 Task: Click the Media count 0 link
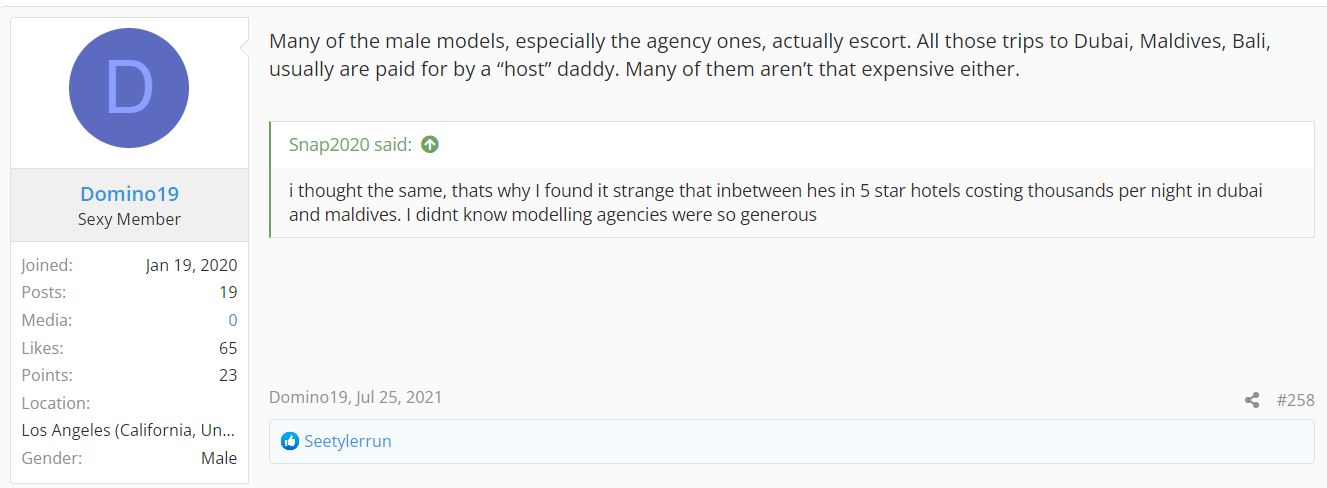point(233,320)
